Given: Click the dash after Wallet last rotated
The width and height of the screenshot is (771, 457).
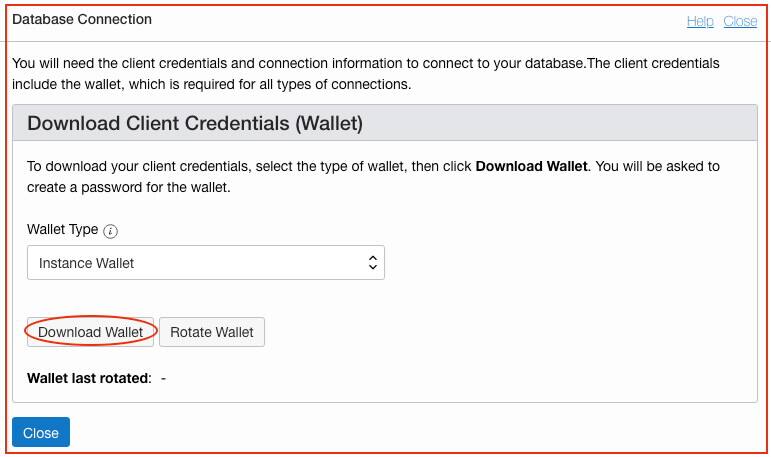Looking at the screenshot, I should tap(163, 378).
